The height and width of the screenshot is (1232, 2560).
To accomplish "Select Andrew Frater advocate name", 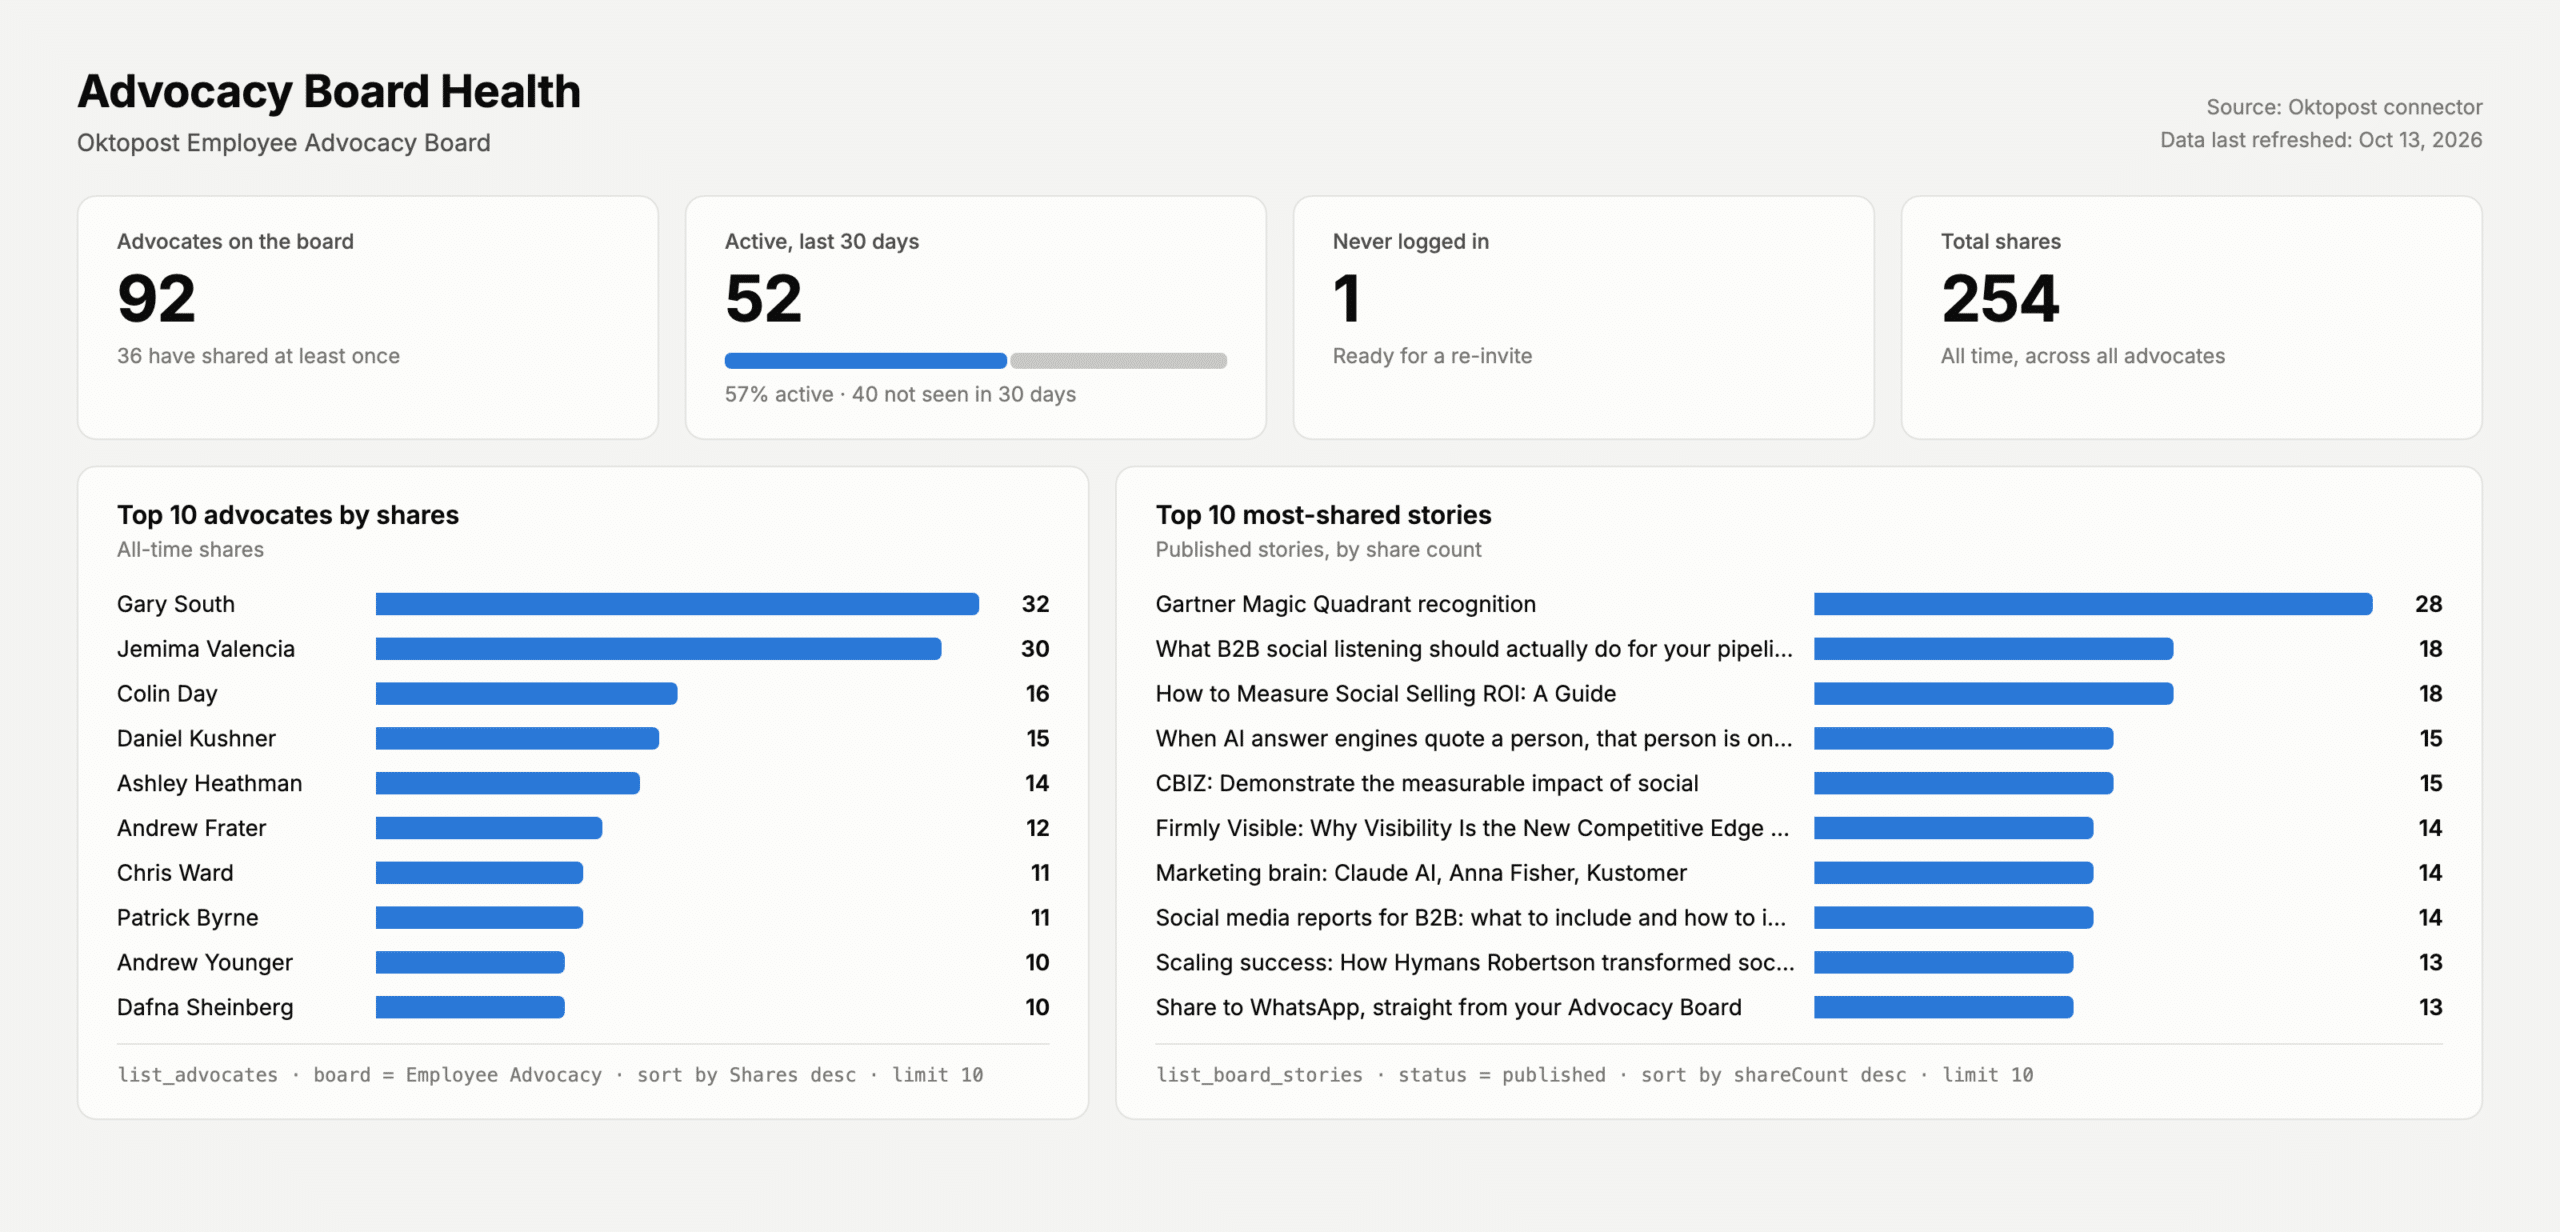I will tap(191, 828).
